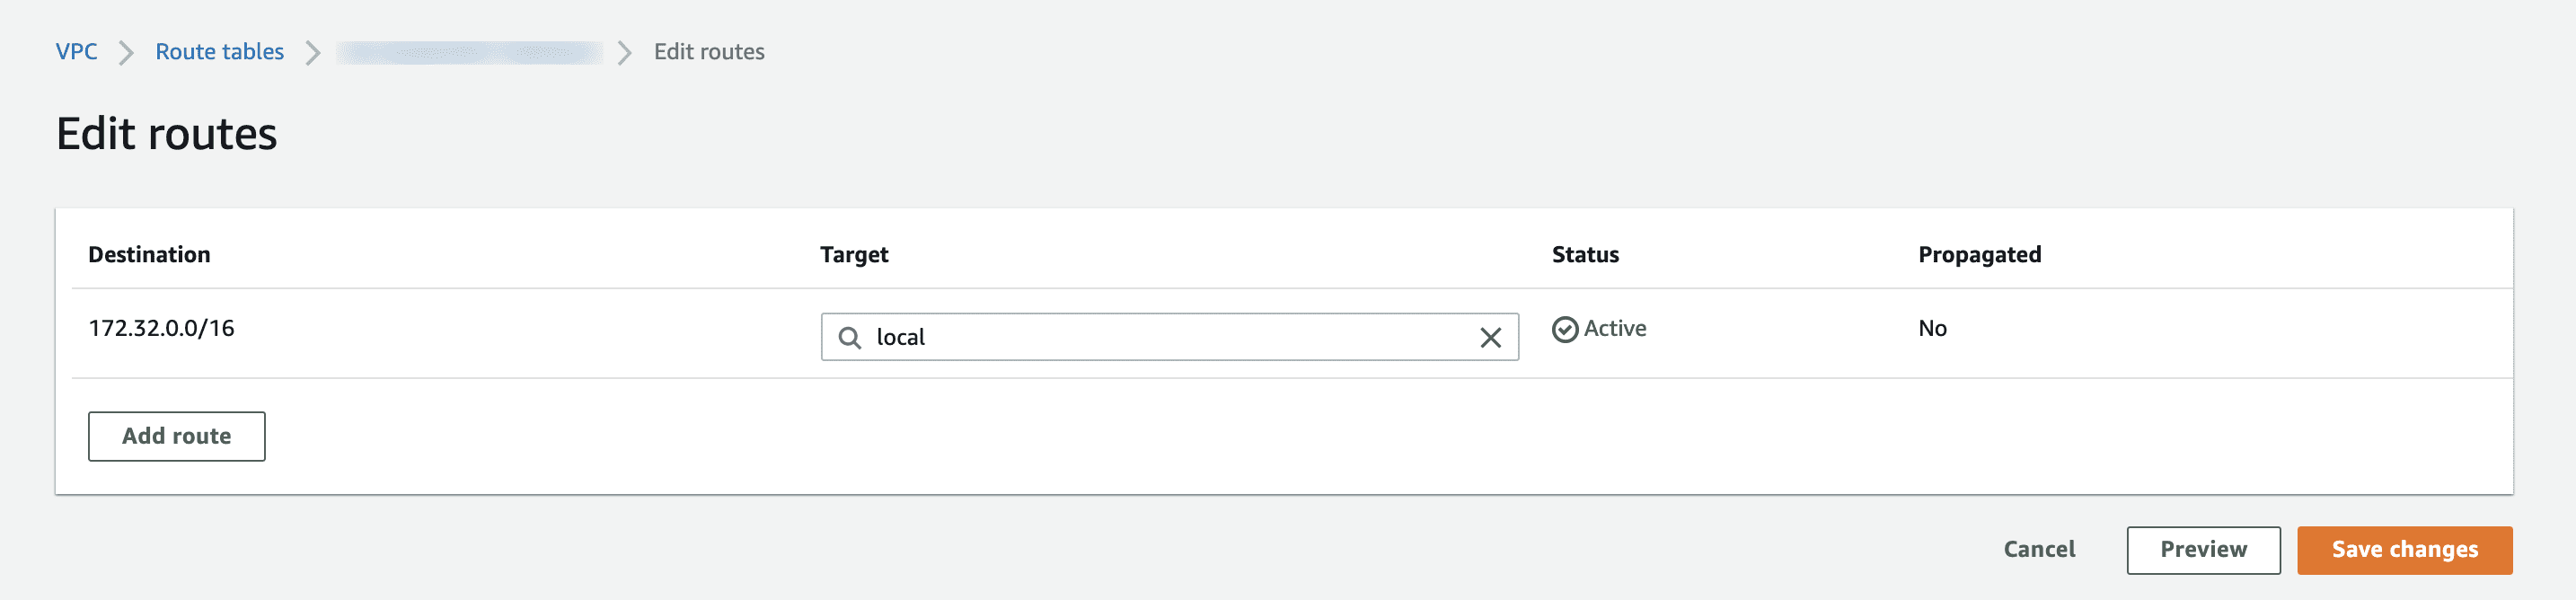
Task: Click the Target column header
Action: tap(853, 255)
